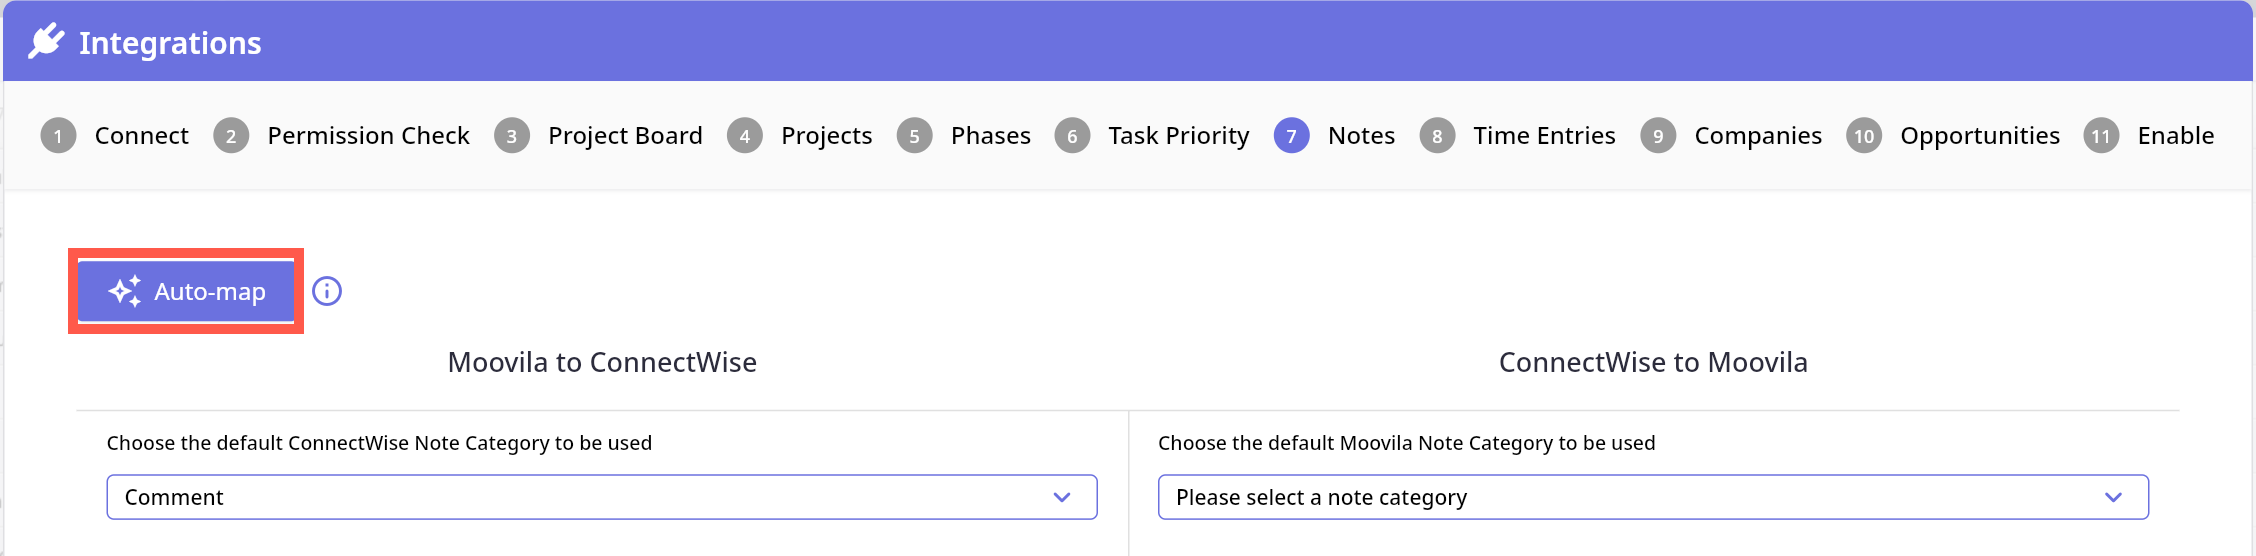Click the step 3 Project Board circle
The height and width of the screenshot is (556, 2256).
[512, 136]
